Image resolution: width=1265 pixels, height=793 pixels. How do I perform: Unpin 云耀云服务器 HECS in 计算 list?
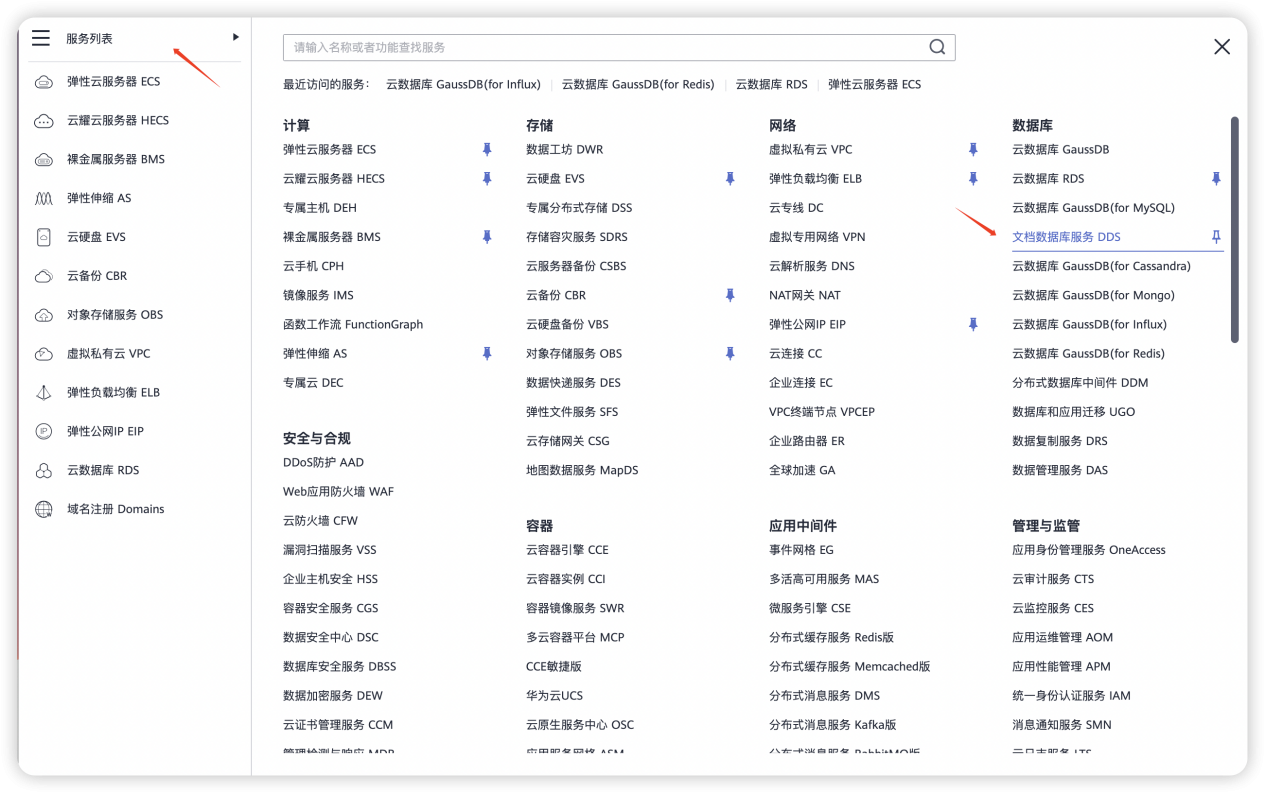(x=487, y=179)
